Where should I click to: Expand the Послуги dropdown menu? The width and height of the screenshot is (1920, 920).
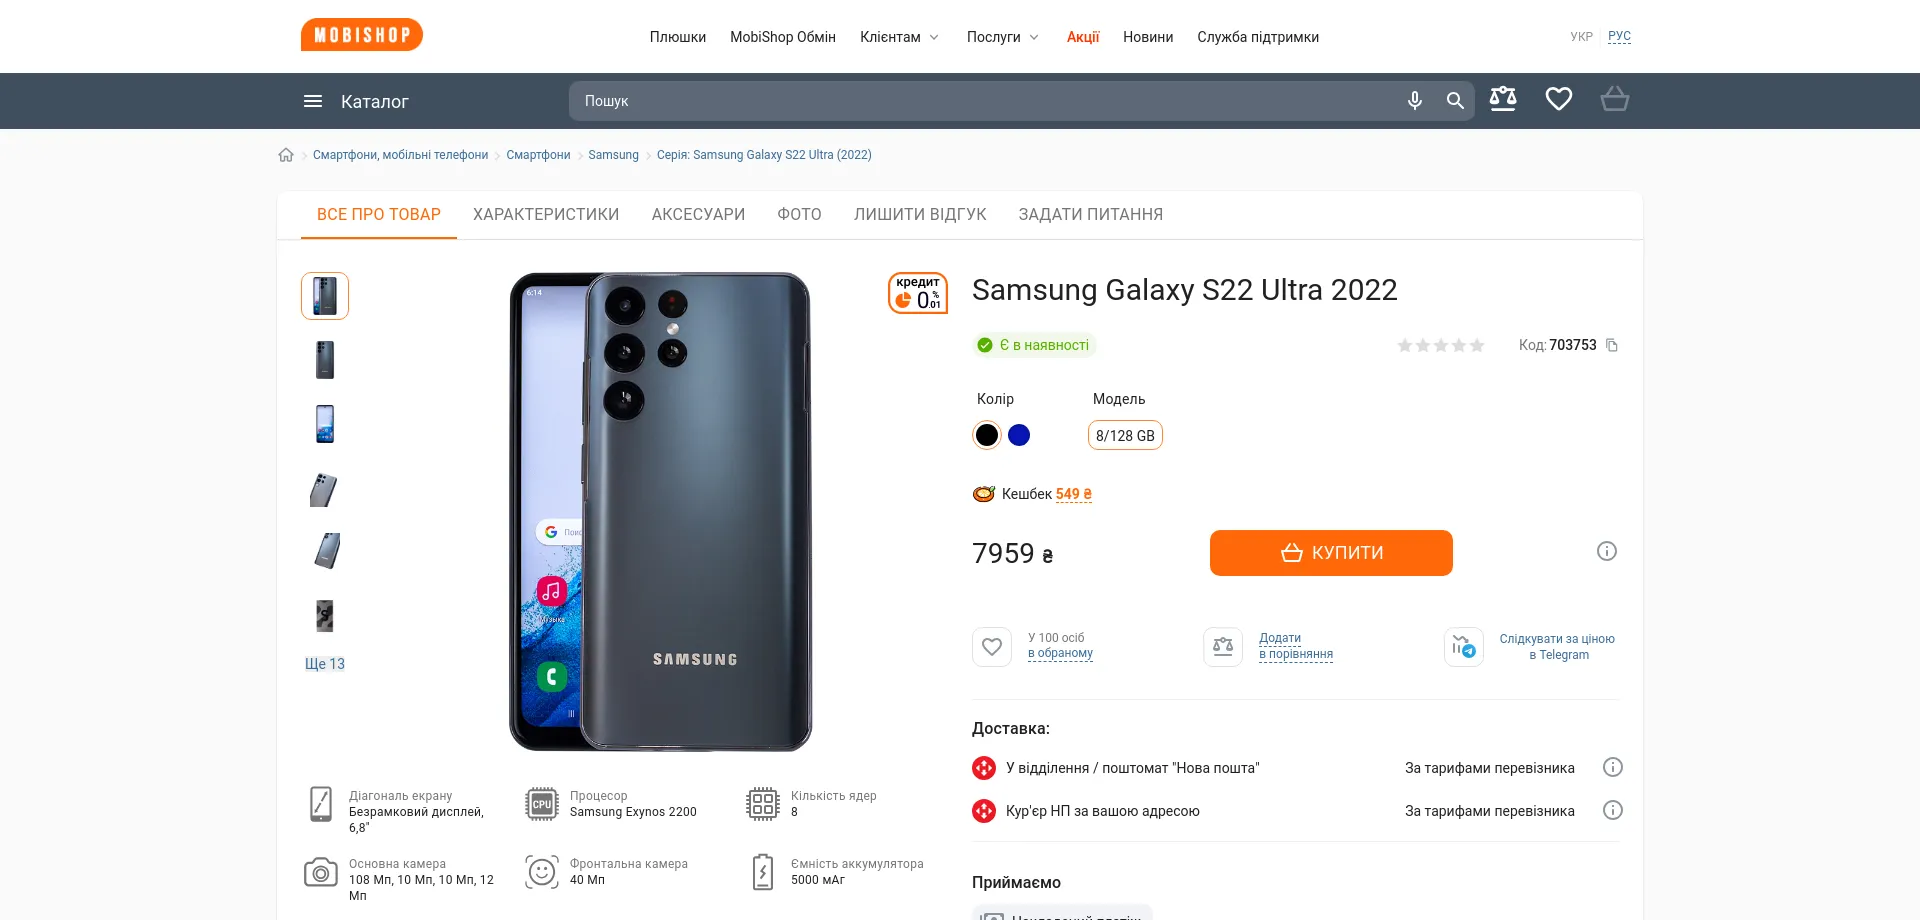pos(1003,37)
